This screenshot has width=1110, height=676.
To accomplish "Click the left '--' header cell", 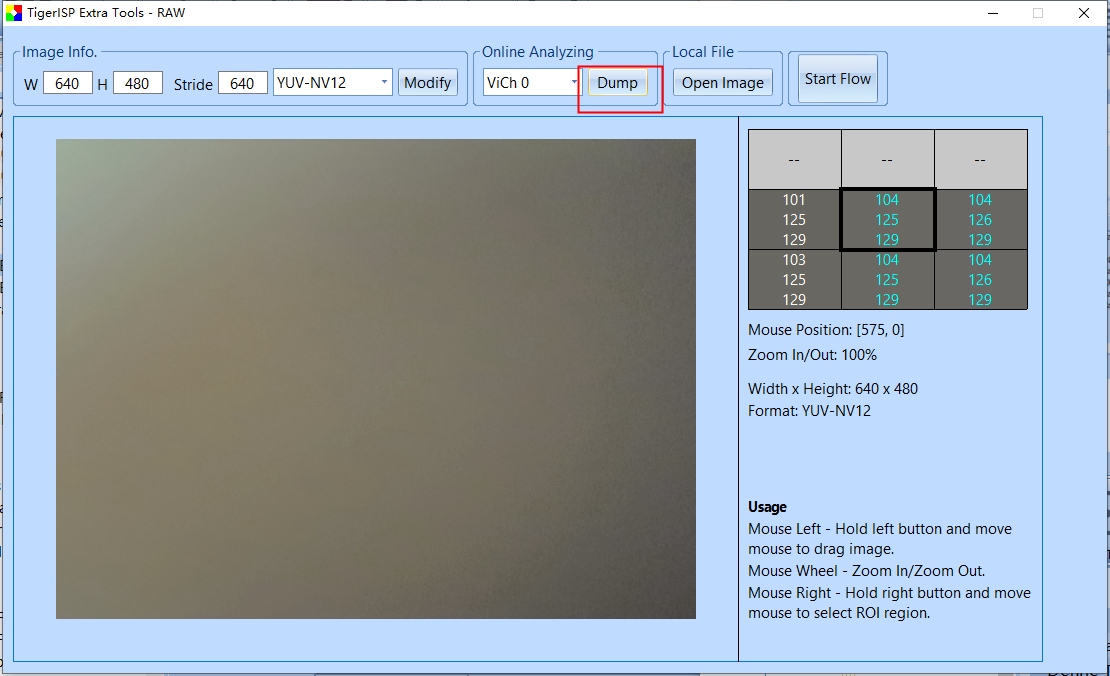I will pos(794,159).
